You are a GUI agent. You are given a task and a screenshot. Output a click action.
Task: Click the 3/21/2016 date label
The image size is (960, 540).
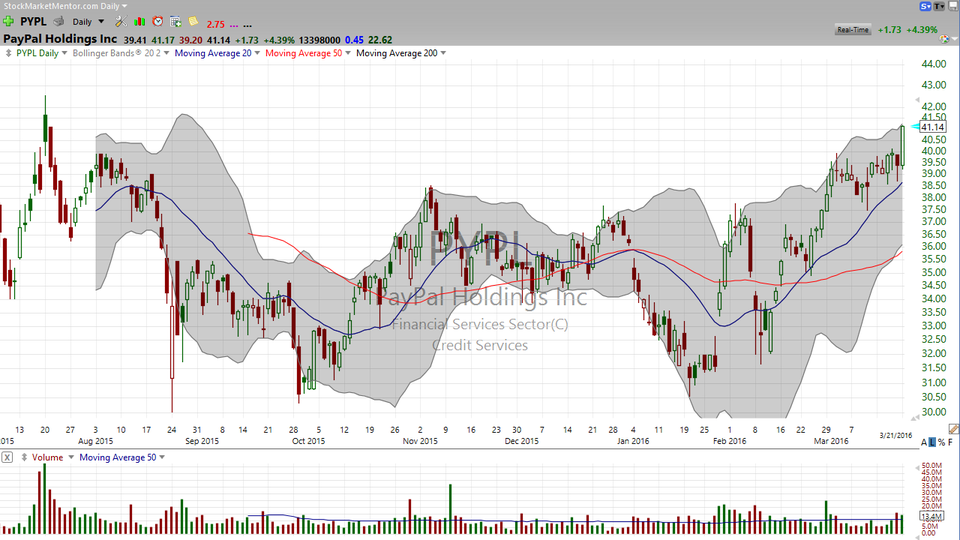click(x=896, y=435)
